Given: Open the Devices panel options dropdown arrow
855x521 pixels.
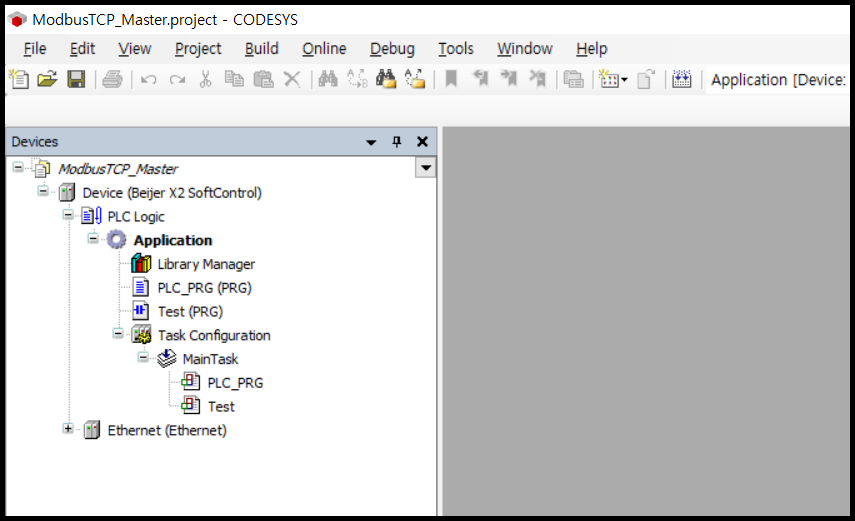Looking at the screenshot, I should click(371, 142).
